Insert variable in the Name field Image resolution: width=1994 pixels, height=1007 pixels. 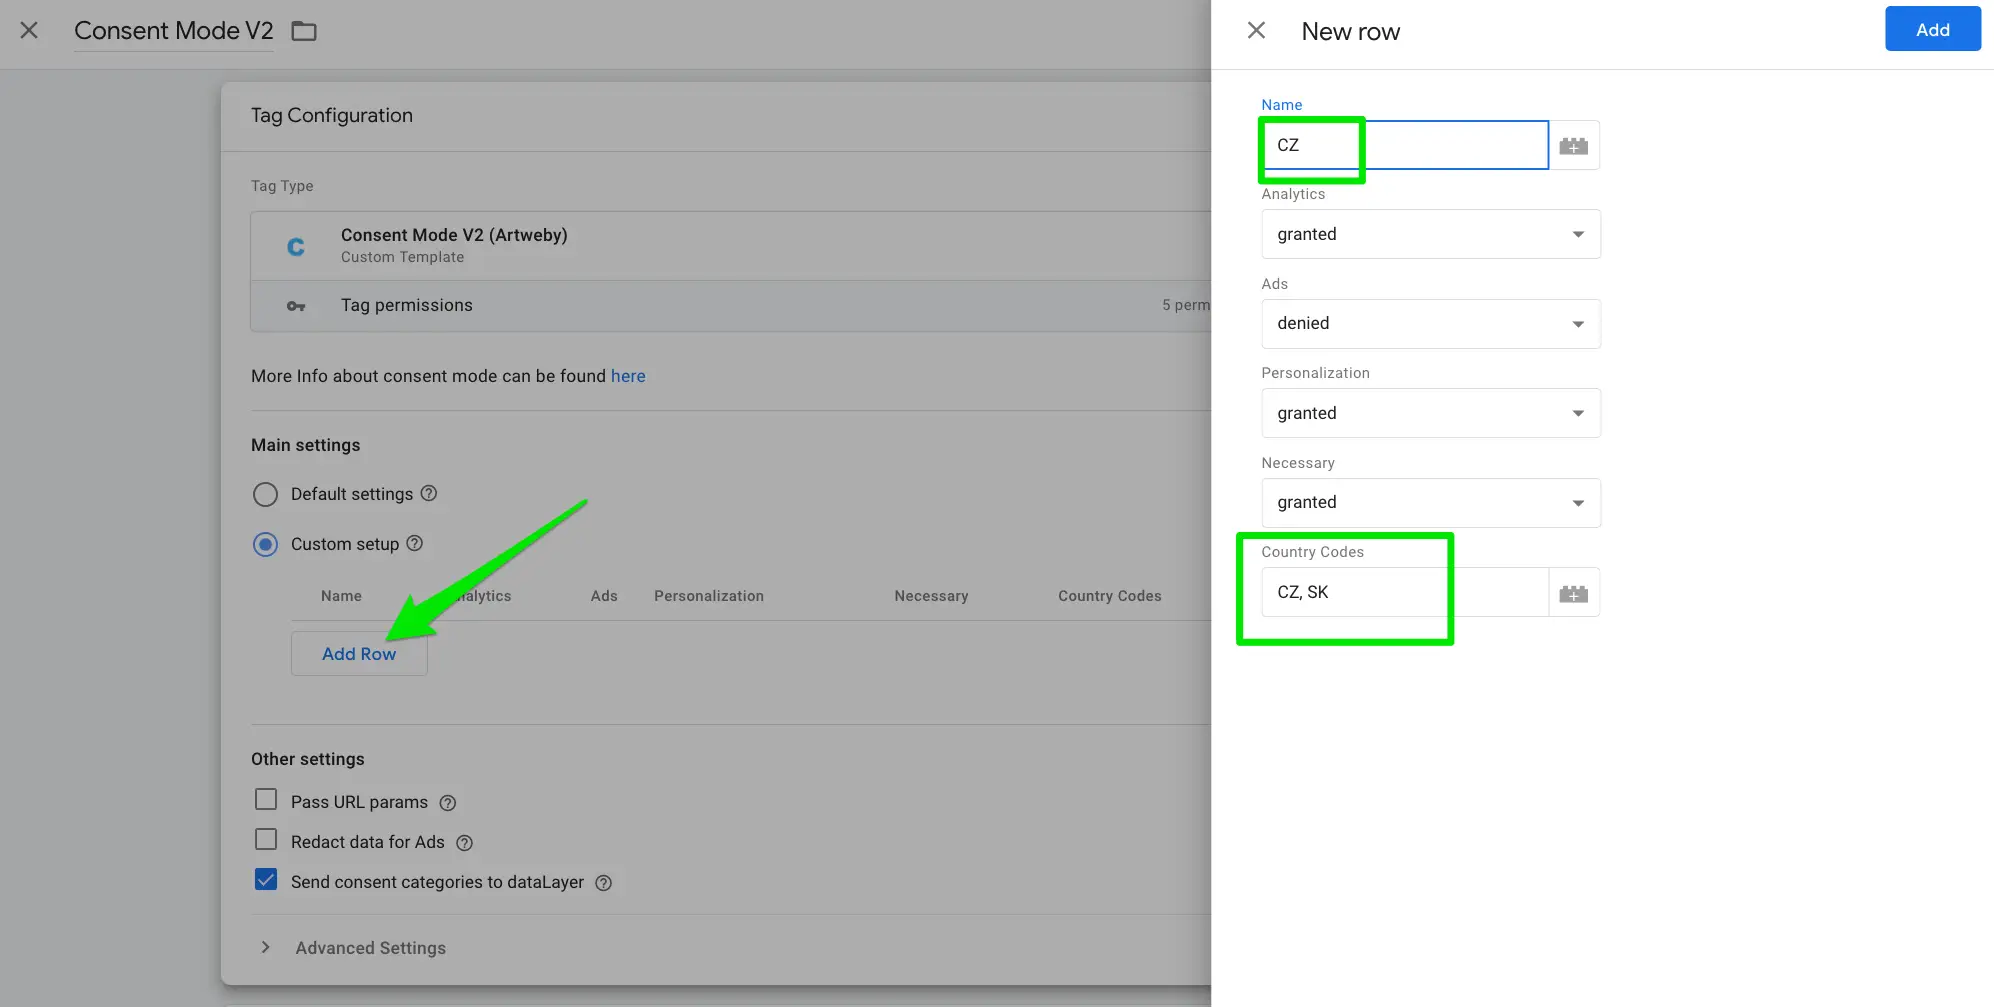(x=1574, y=146)
